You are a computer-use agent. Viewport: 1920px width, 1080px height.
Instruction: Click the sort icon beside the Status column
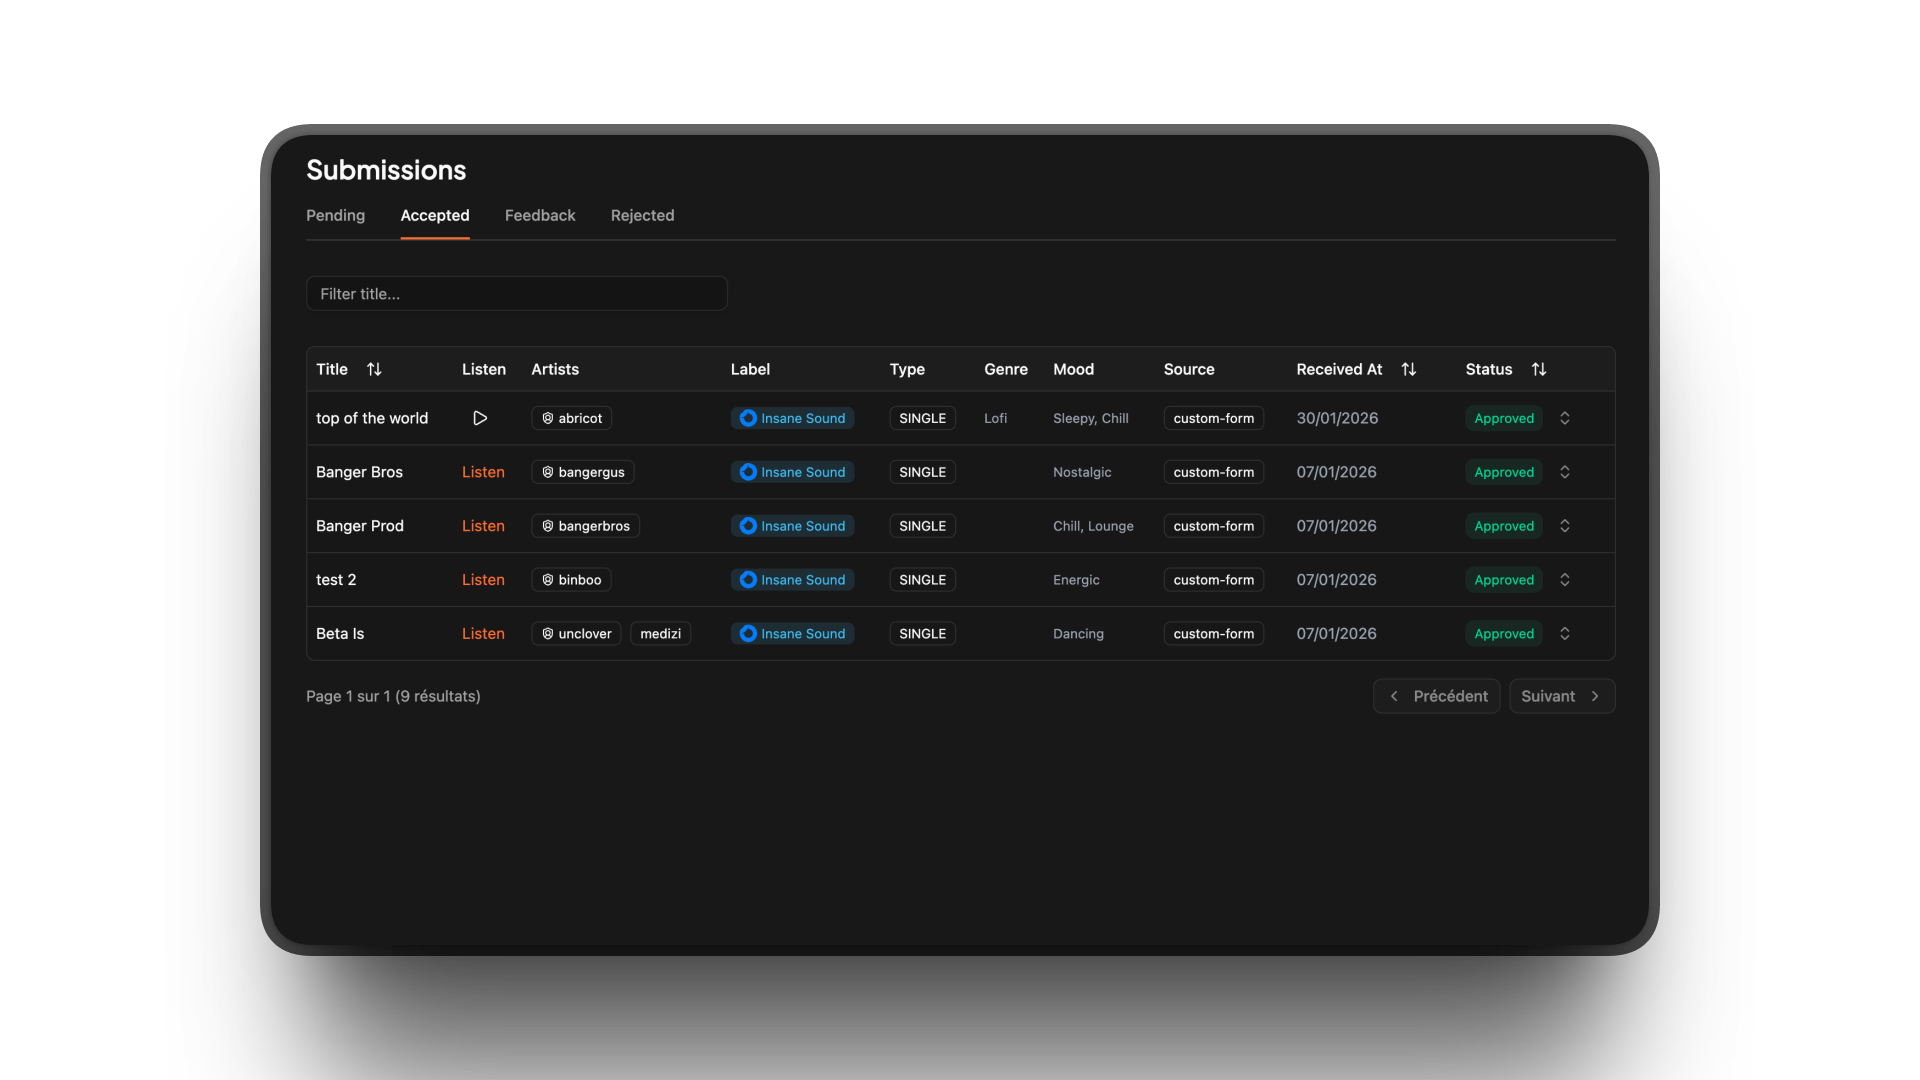(x=1539, y=369)
